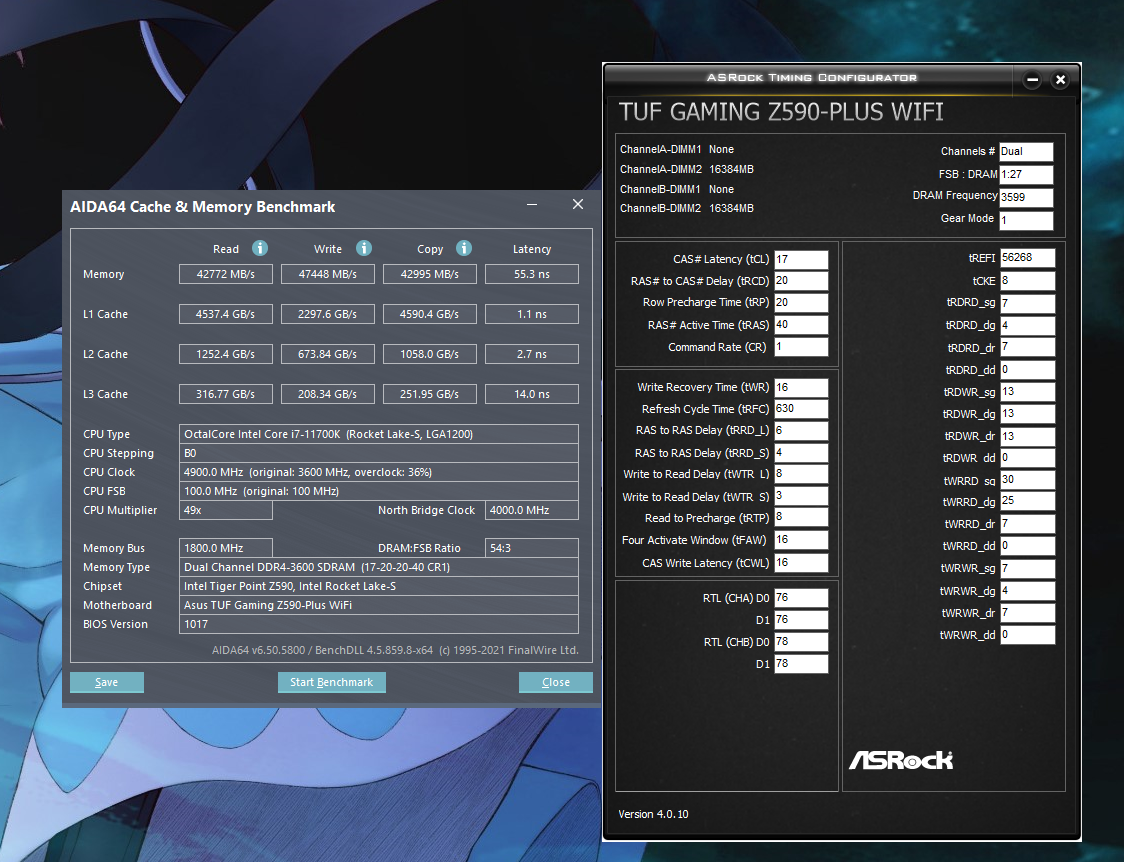Click the Command Rate (CR) field

click(801, 347)
